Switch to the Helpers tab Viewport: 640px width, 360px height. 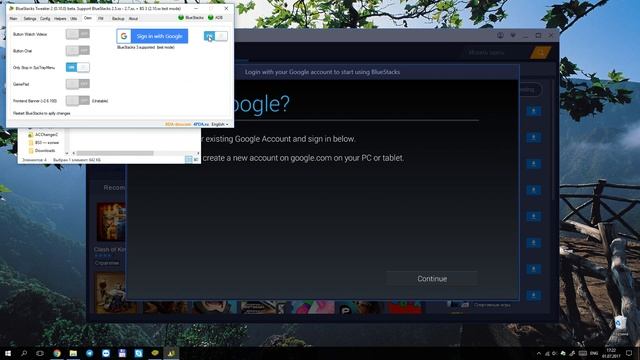coord(60,18)
